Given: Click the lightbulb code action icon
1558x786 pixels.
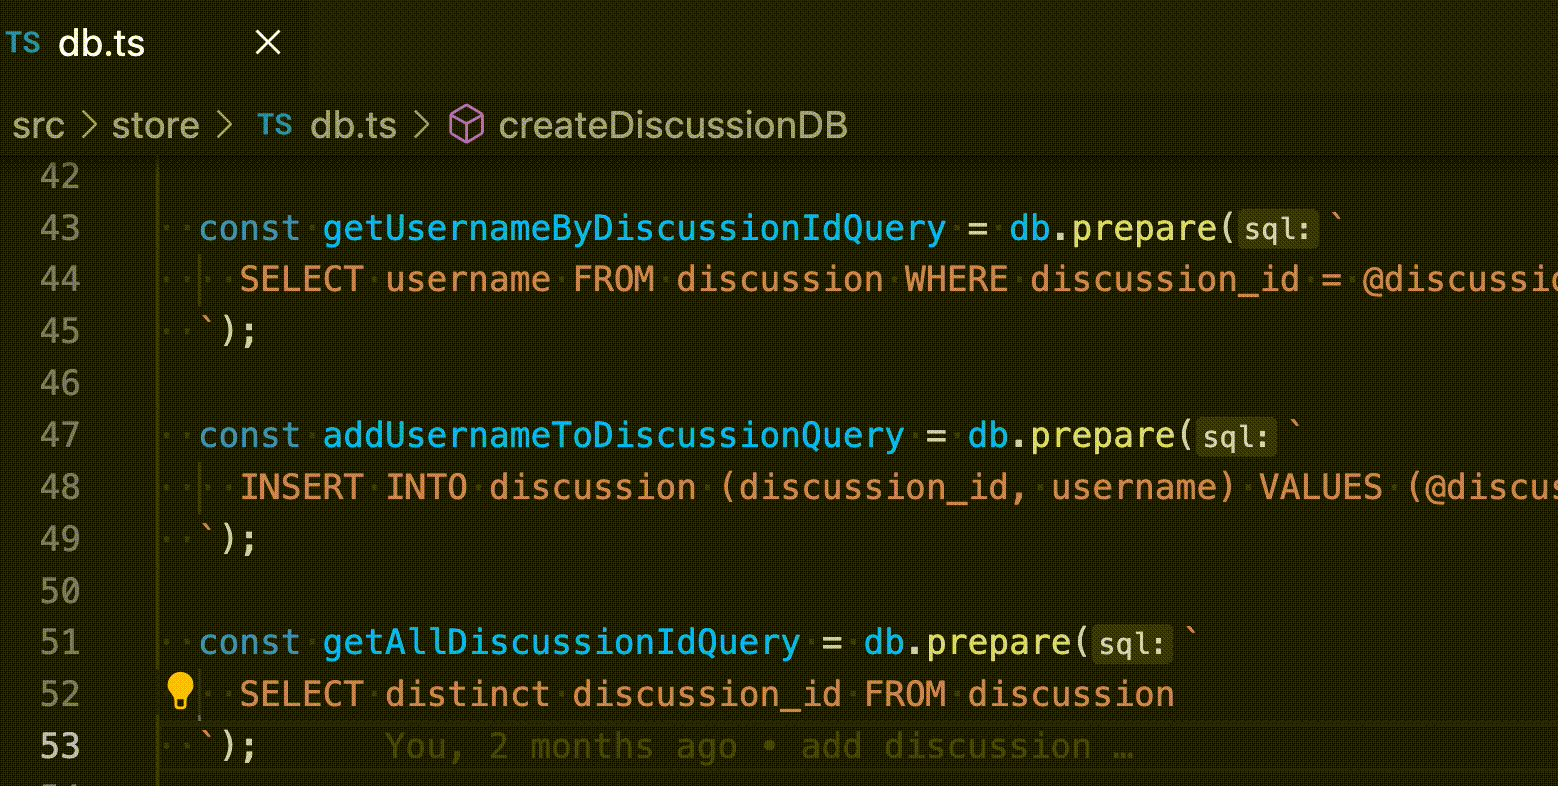Looking at the screenshot, I should tap(179, 691).
